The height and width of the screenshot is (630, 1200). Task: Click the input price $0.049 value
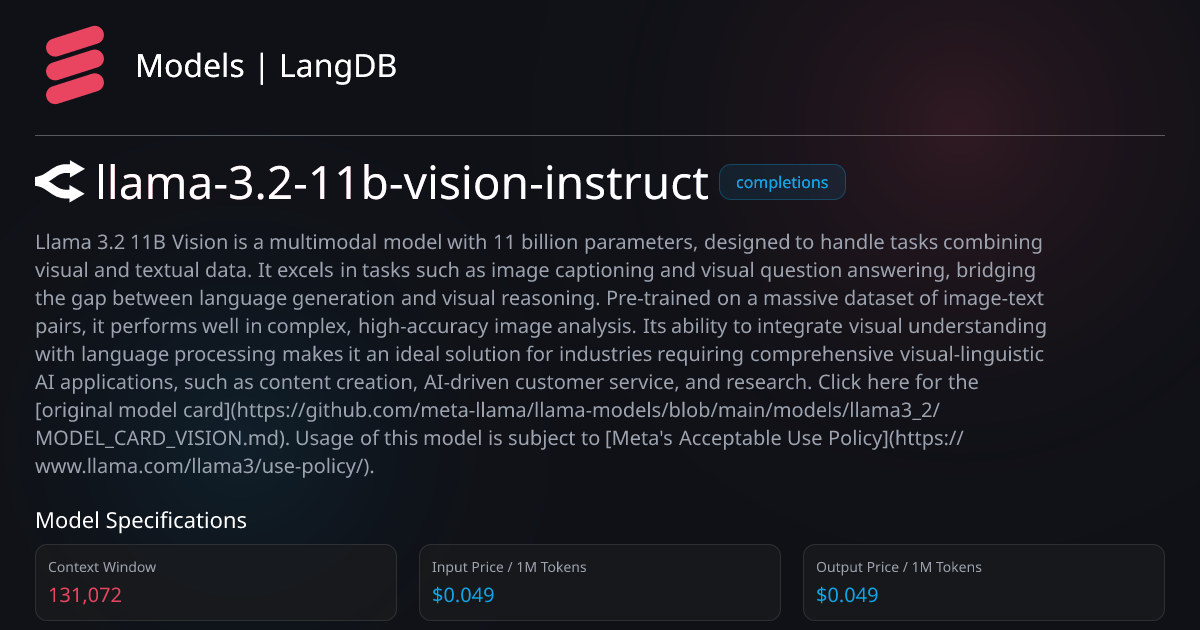click(463, 595)
